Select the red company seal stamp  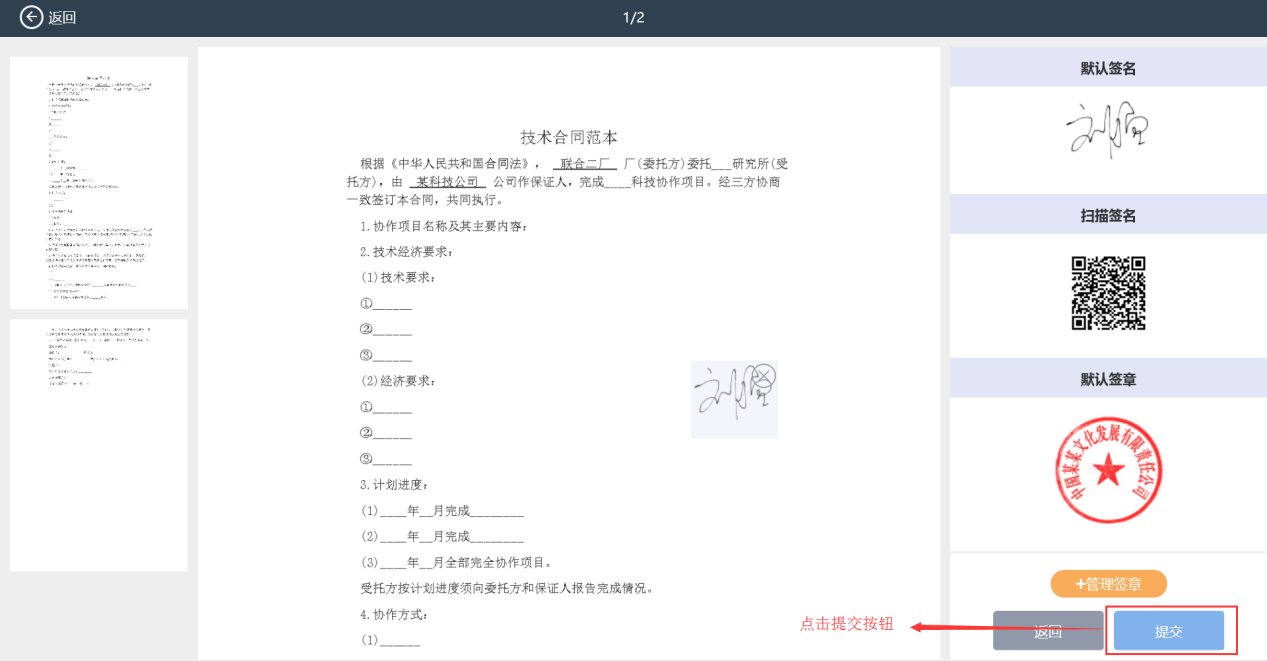coord(1107,470)
